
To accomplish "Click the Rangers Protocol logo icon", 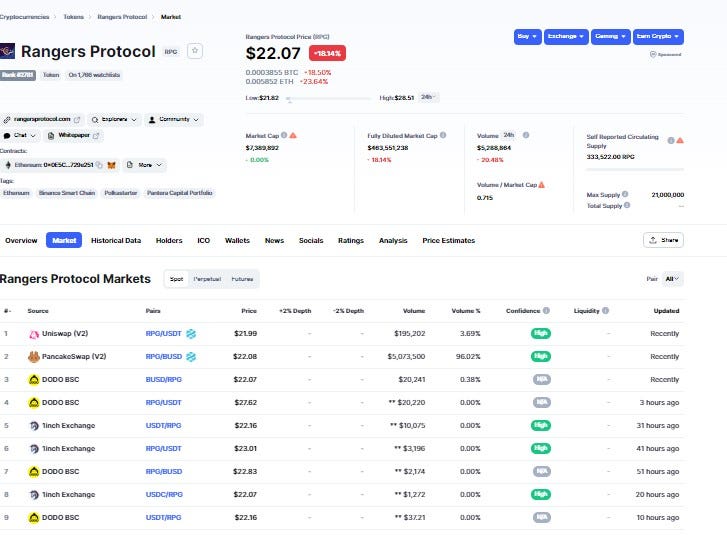I will click(7, 51).
